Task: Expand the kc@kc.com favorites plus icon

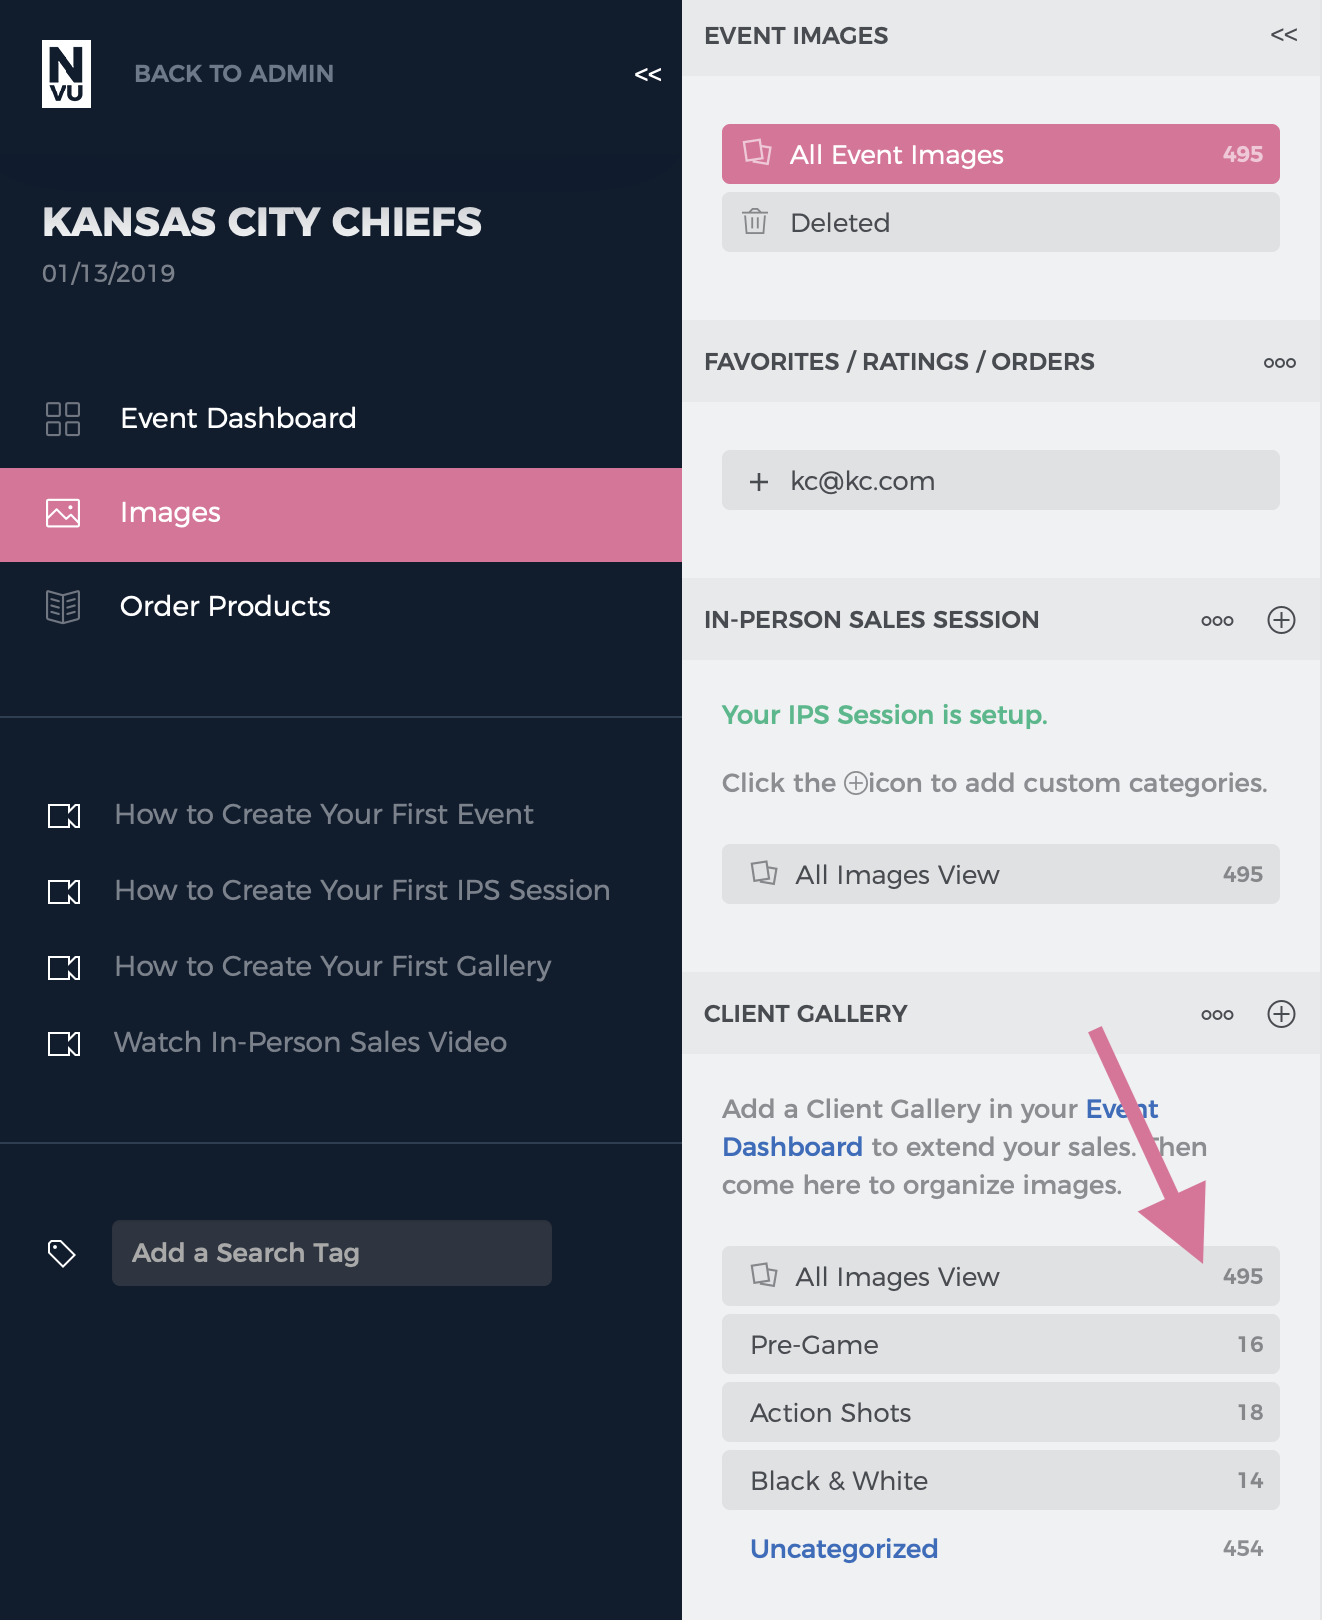Action: click(759, 482)
